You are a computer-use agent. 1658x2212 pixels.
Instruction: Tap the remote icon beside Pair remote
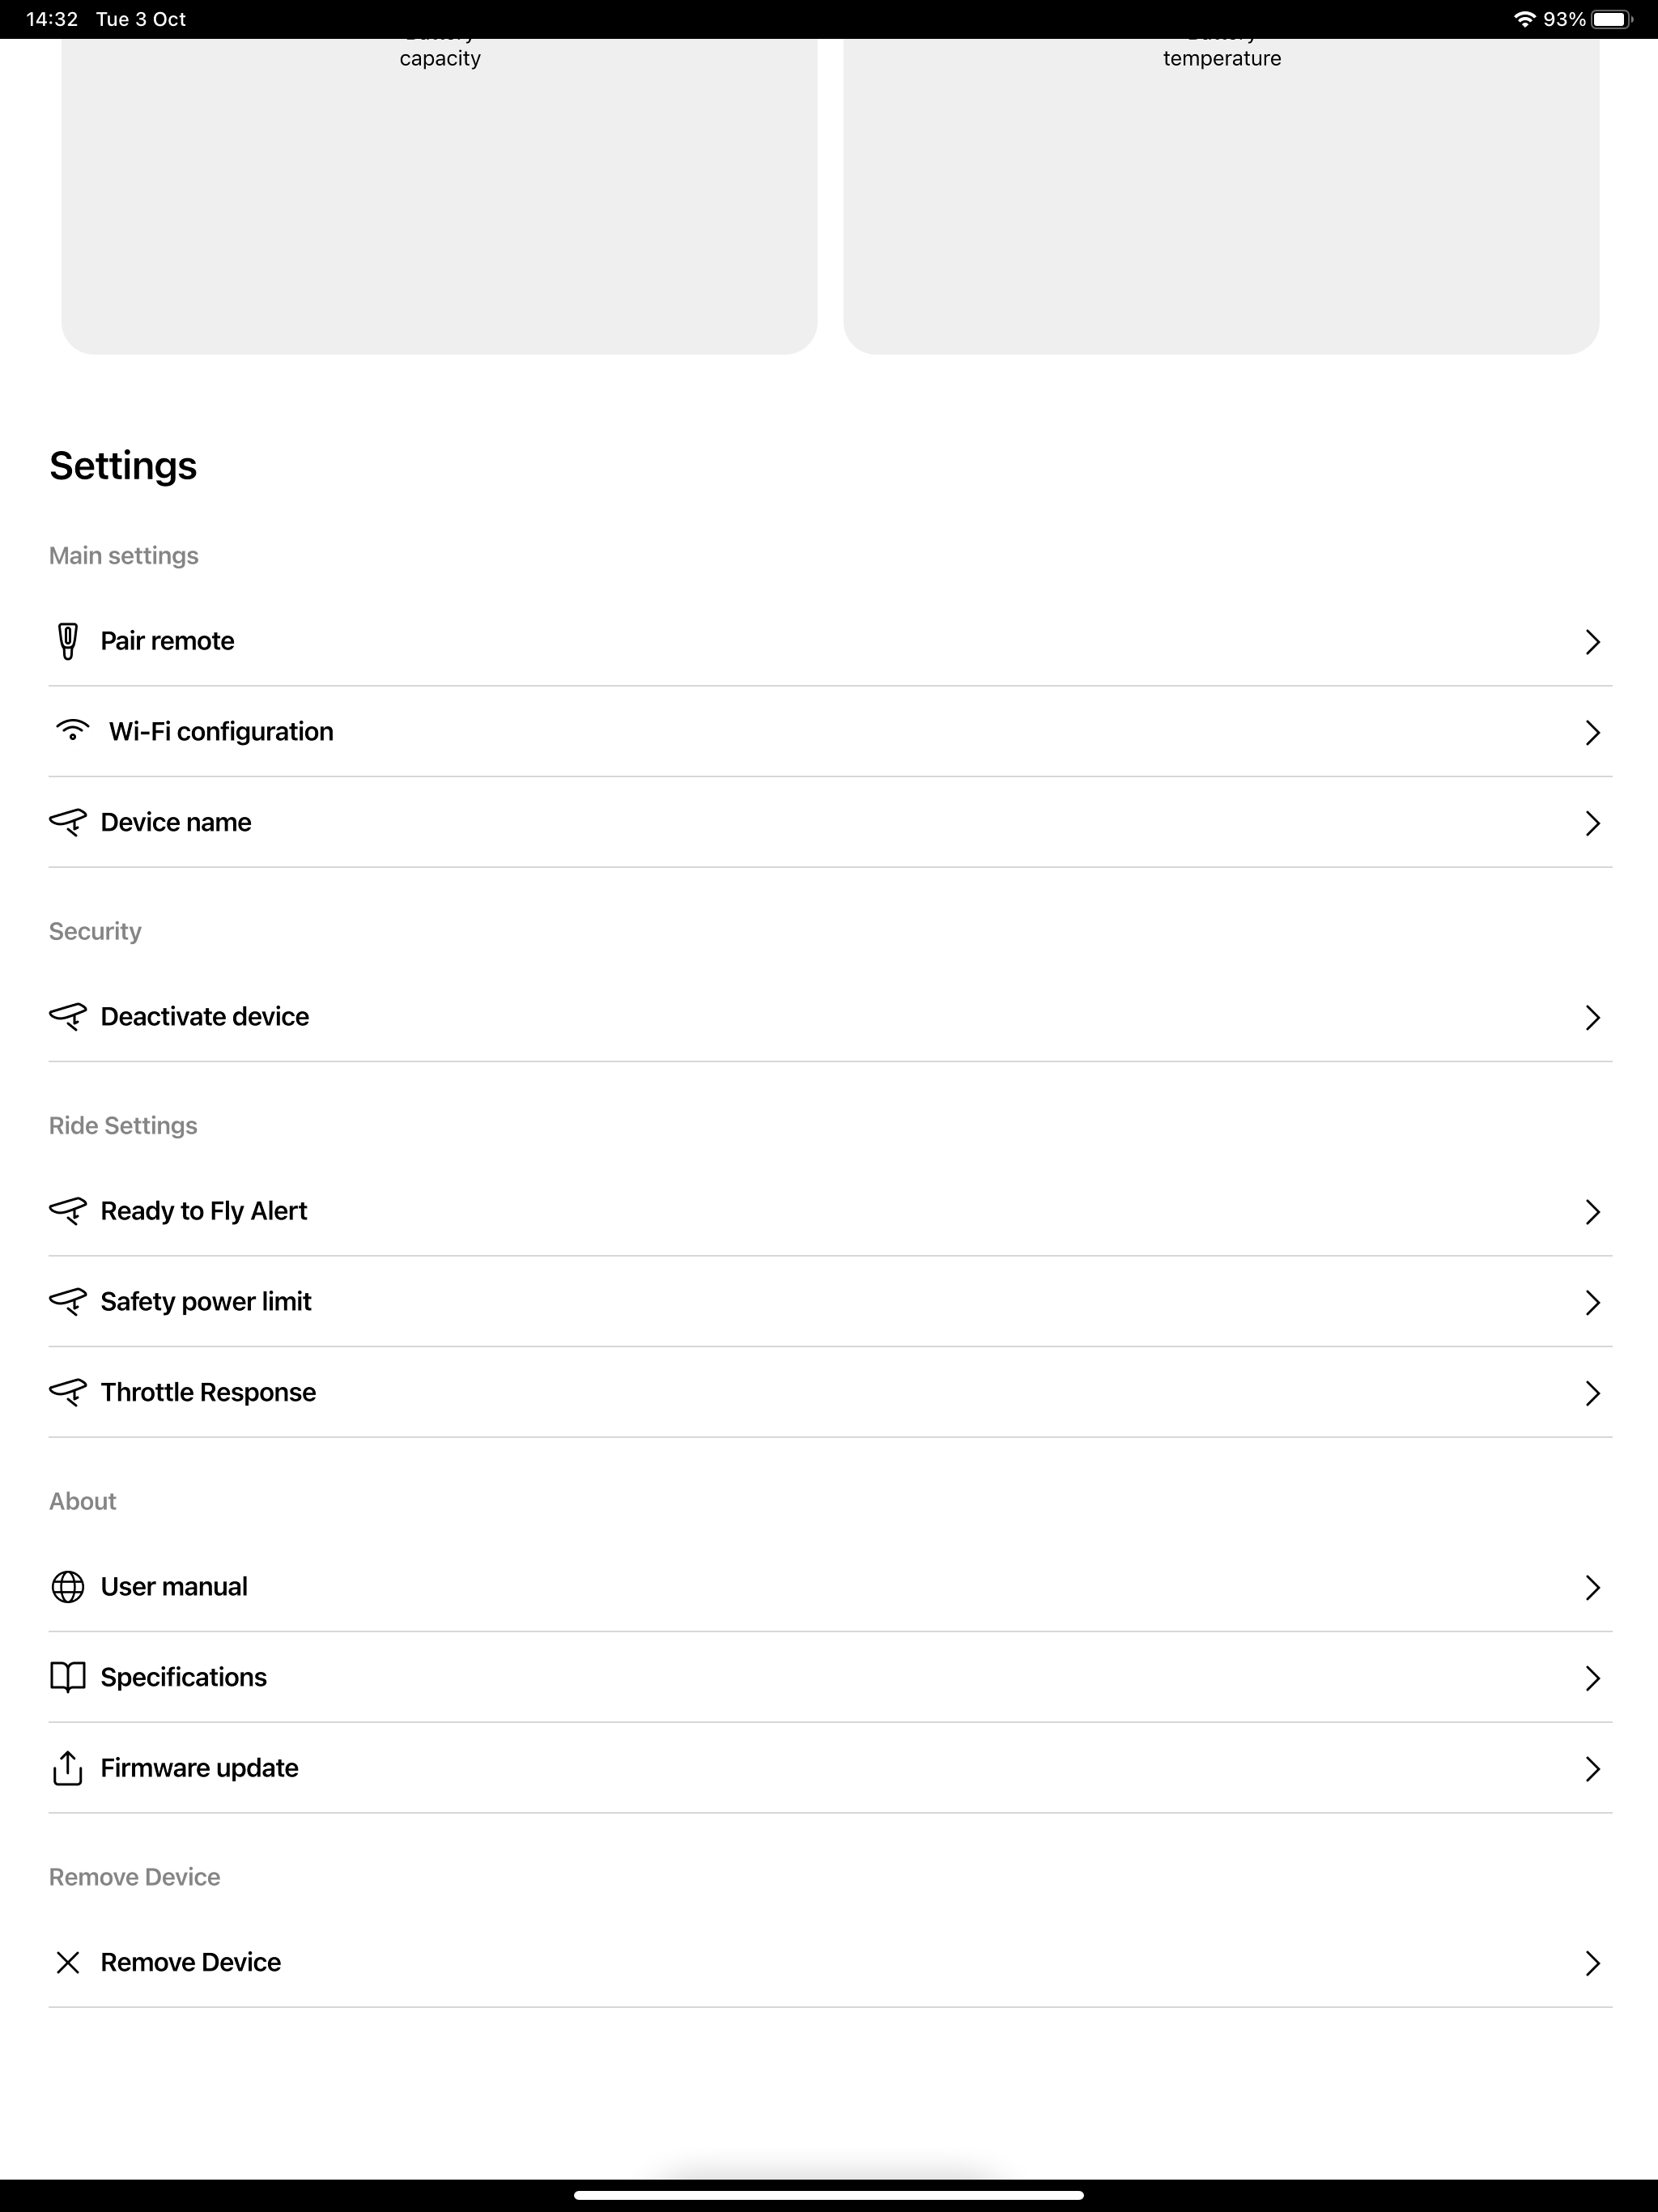coord(67,641)
